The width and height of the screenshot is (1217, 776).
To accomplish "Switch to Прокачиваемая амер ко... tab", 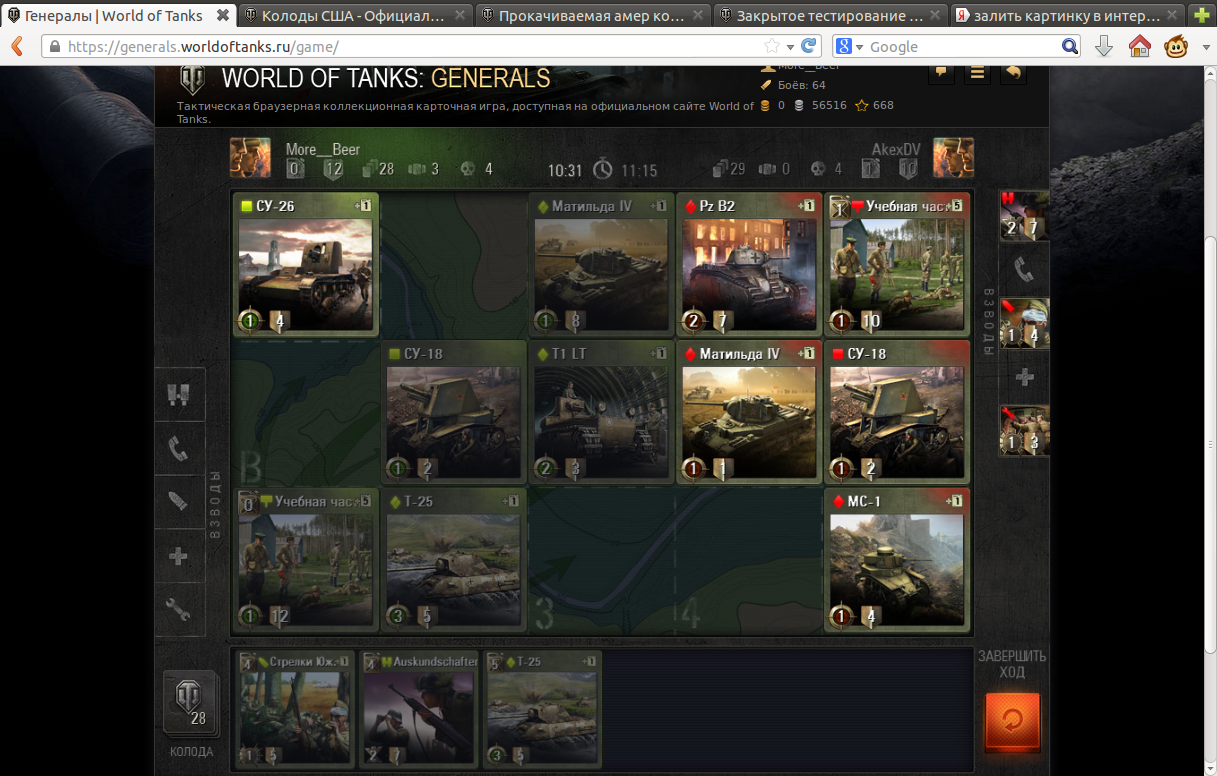I will coord(592,16).
